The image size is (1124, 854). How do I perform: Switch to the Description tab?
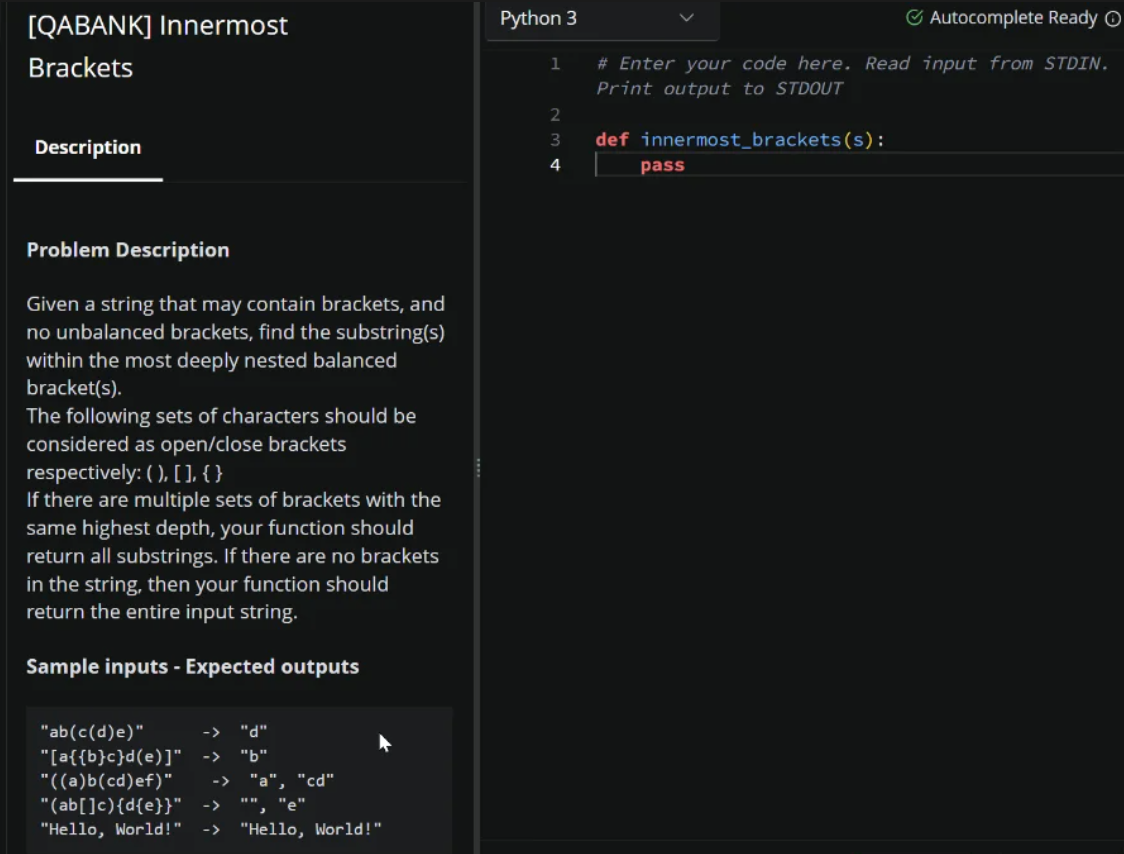[87, 147]
